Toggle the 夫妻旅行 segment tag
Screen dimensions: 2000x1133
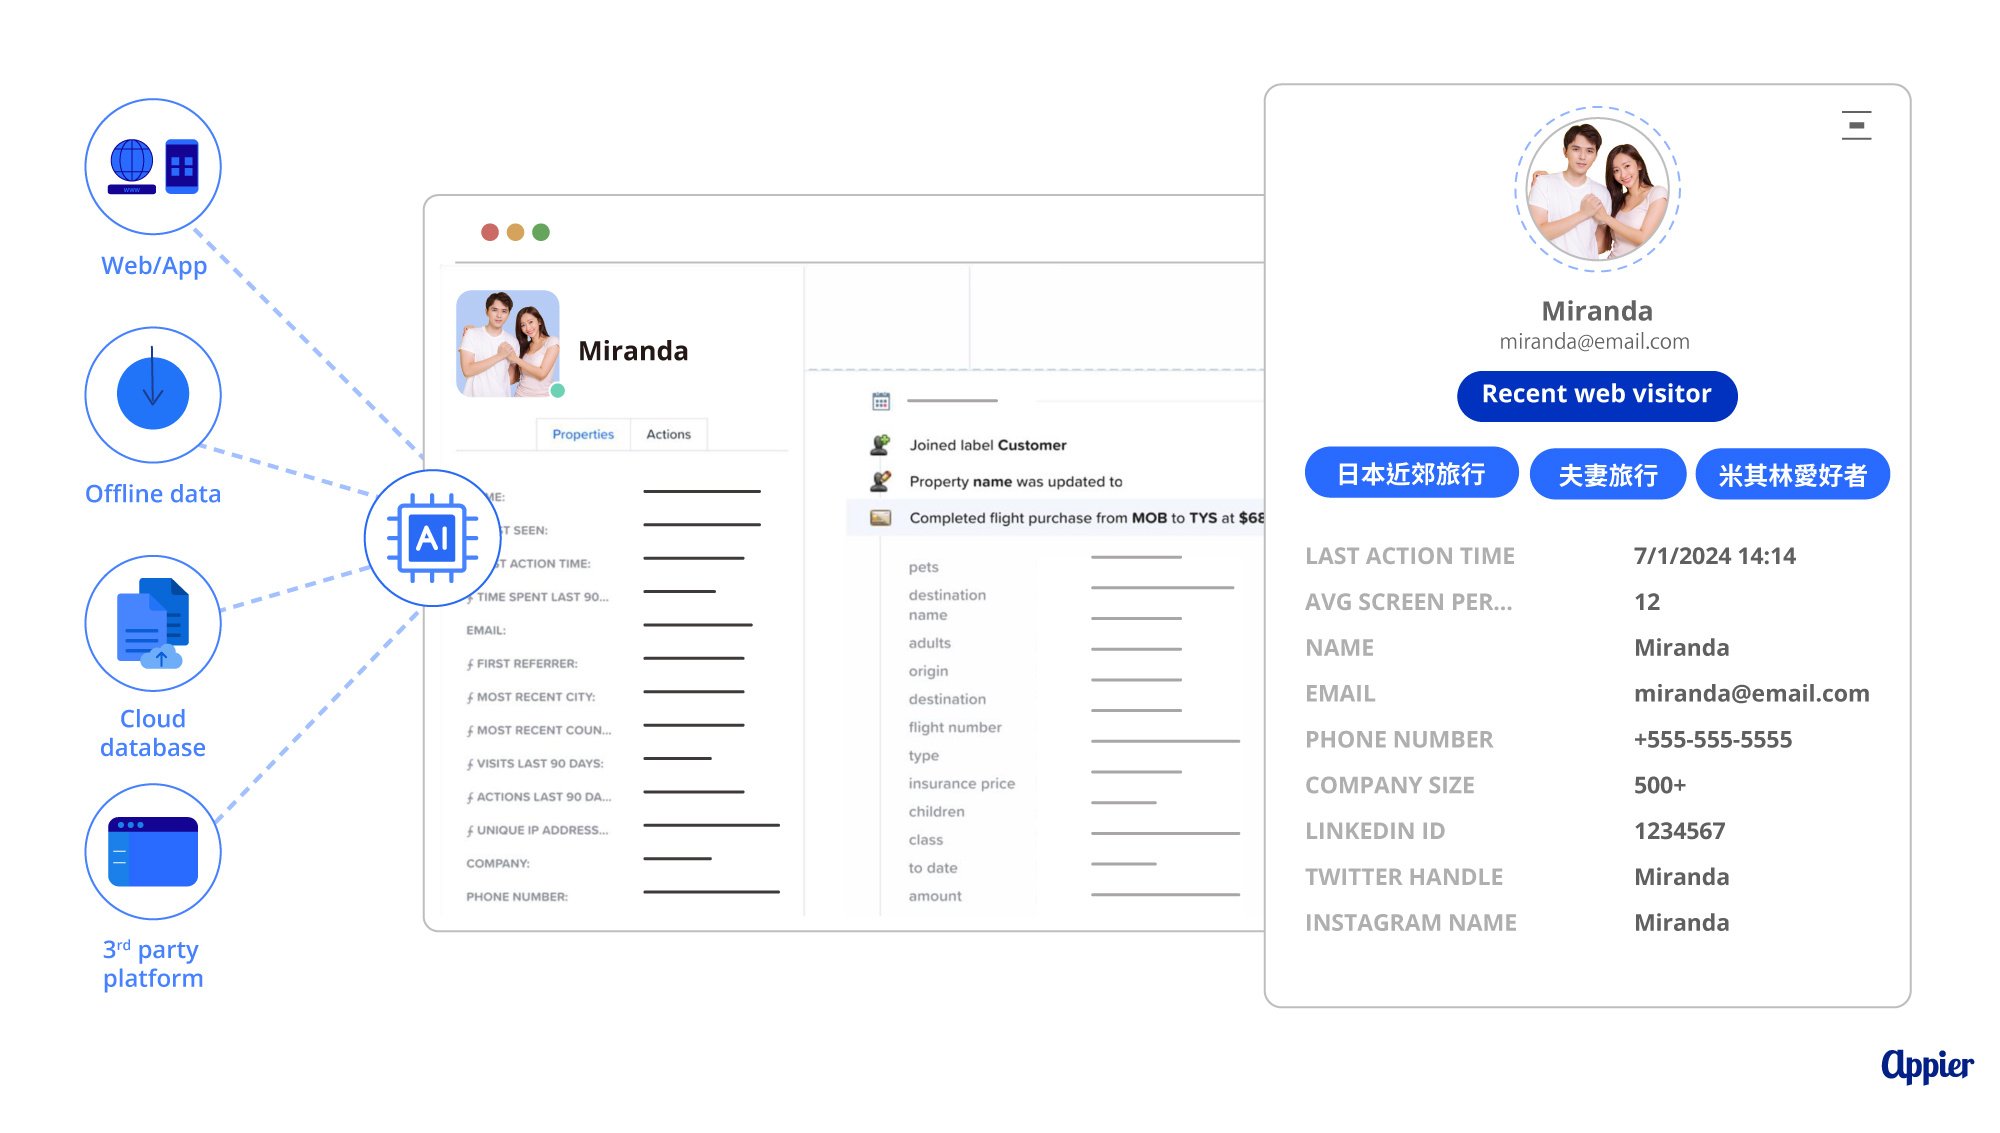1611,472
